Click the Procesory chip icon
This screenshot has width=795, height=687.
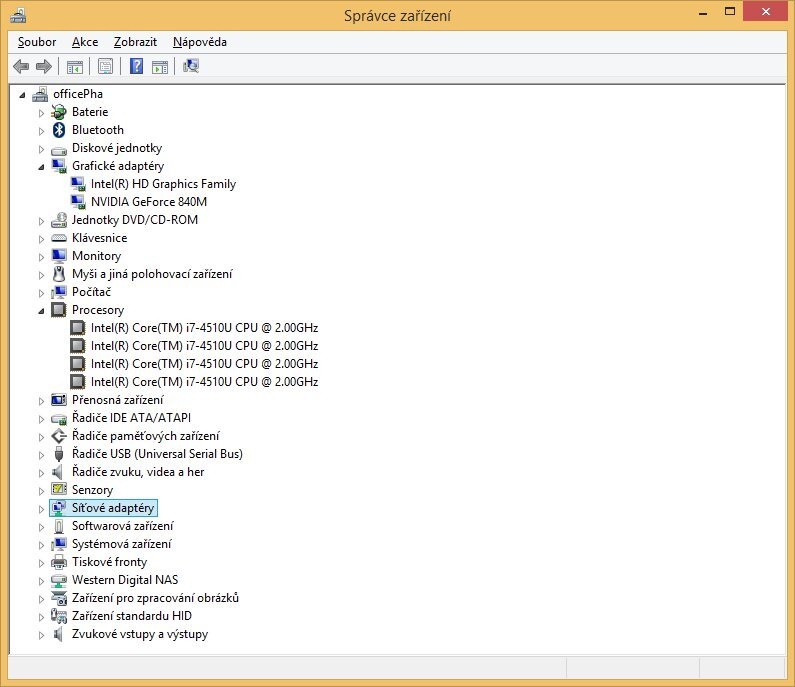59,310
